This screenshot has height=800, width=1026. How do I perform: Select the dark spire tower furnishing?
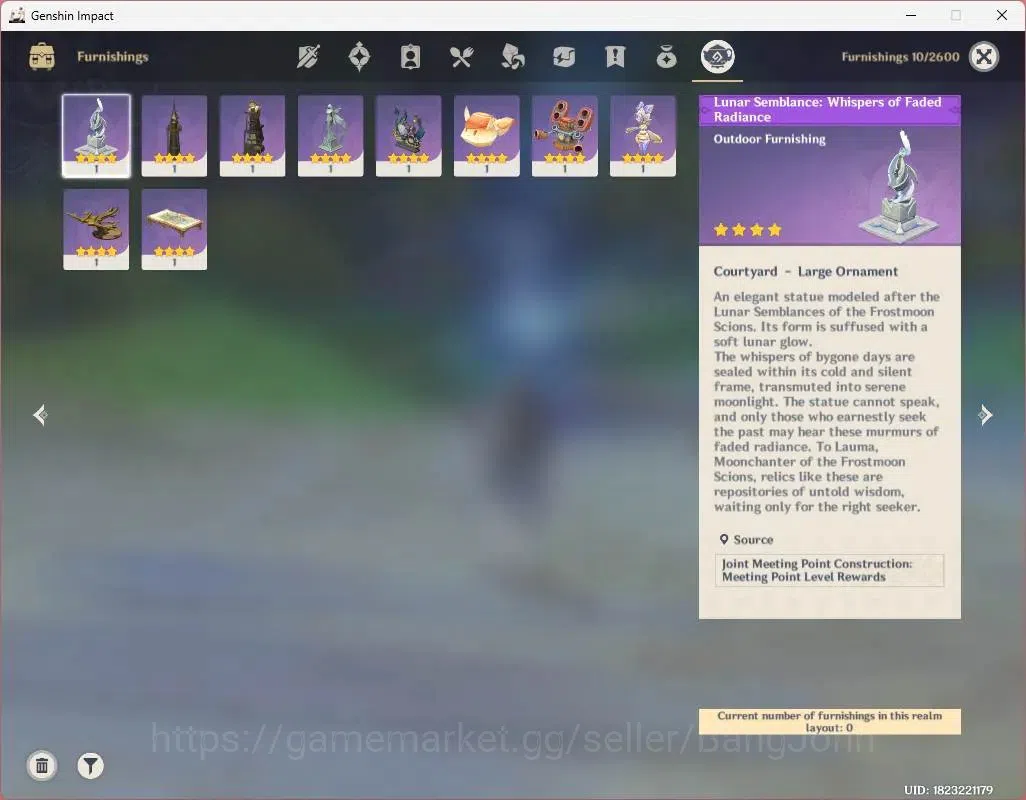tap(174, 135)
